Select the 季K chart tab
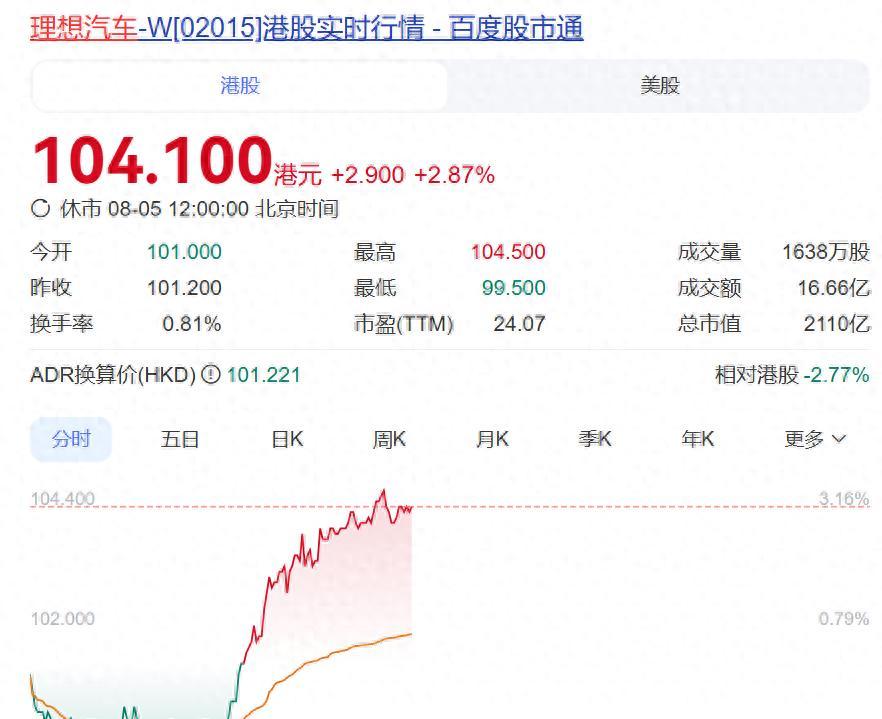 click(x=595, y=439)
